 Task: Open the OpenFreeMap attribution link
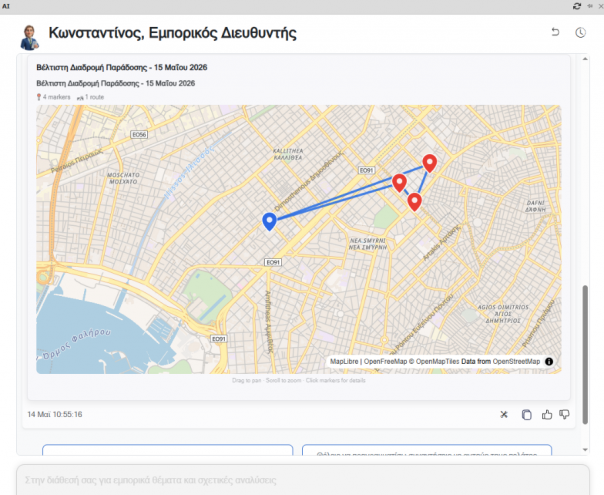click(x=385, y=361)
